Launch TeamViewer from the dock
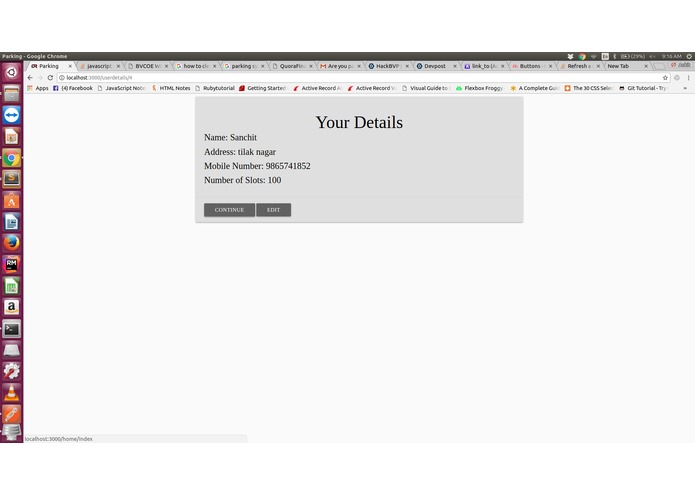This screenshot has height=494, width=695. pos(12,115)
